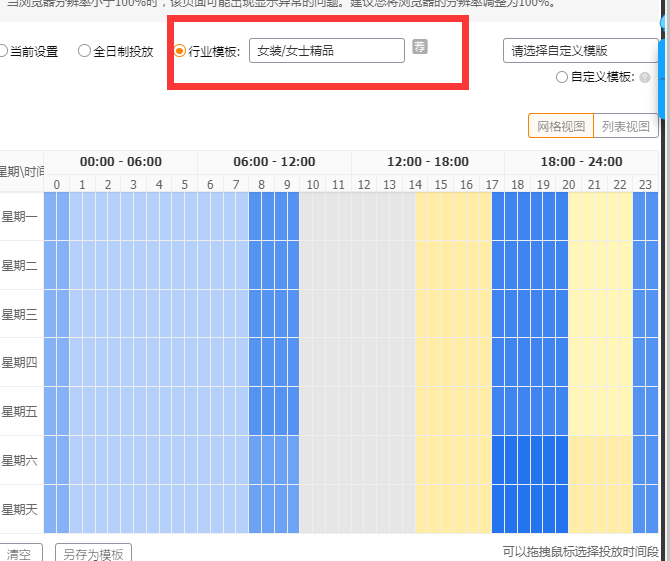Viewport: 670px width, 561px height.
Task: Open the 女装/女士精品 industry template dropdown
Action: coord(327,50)
